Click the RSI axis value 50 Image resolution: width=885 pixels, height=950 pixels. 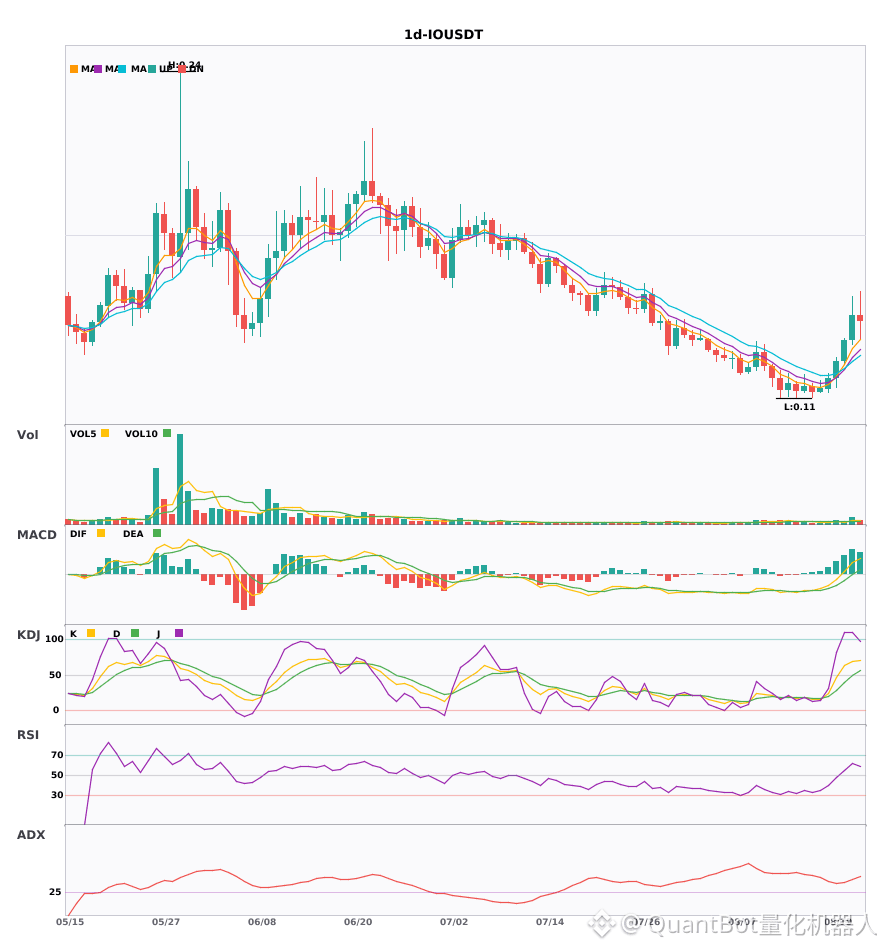point(57,775)
